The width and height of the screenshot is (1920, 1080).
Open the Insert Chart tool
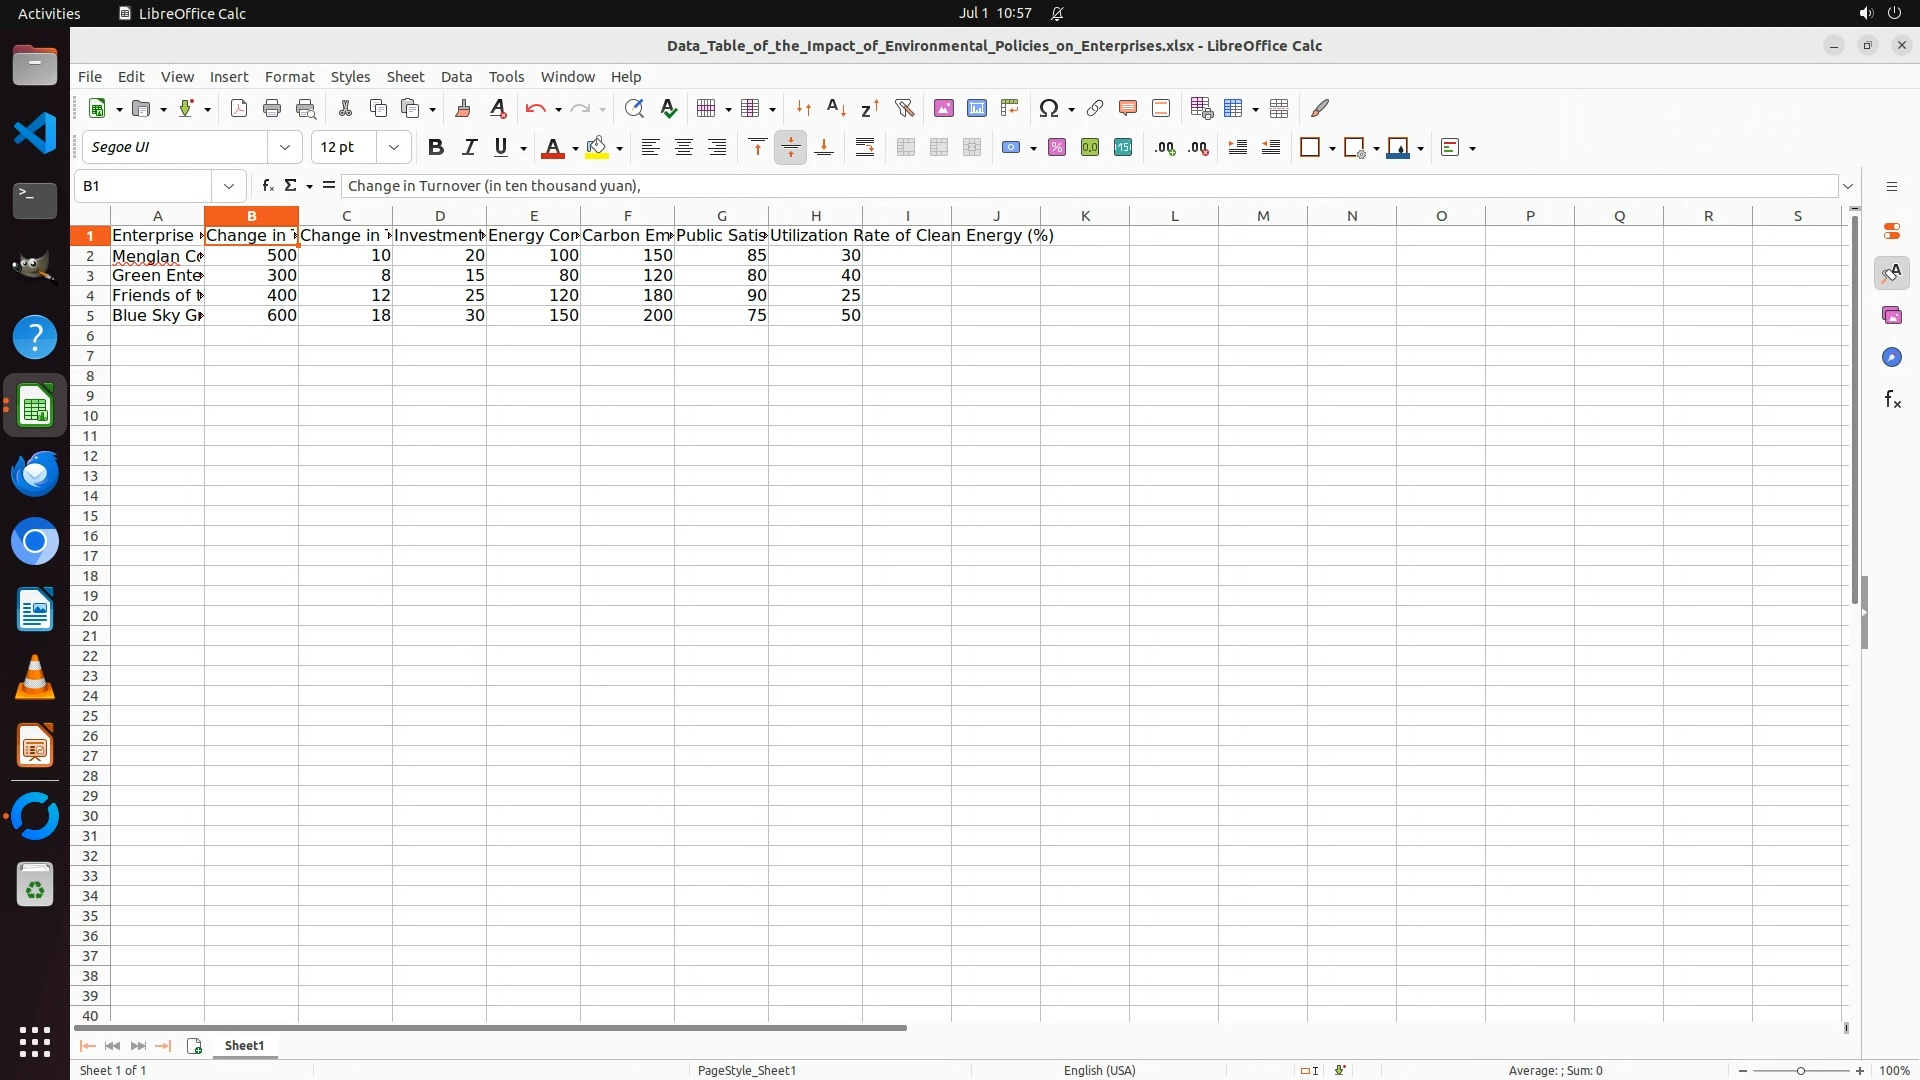pyautogui.click(x=976, y=108)
